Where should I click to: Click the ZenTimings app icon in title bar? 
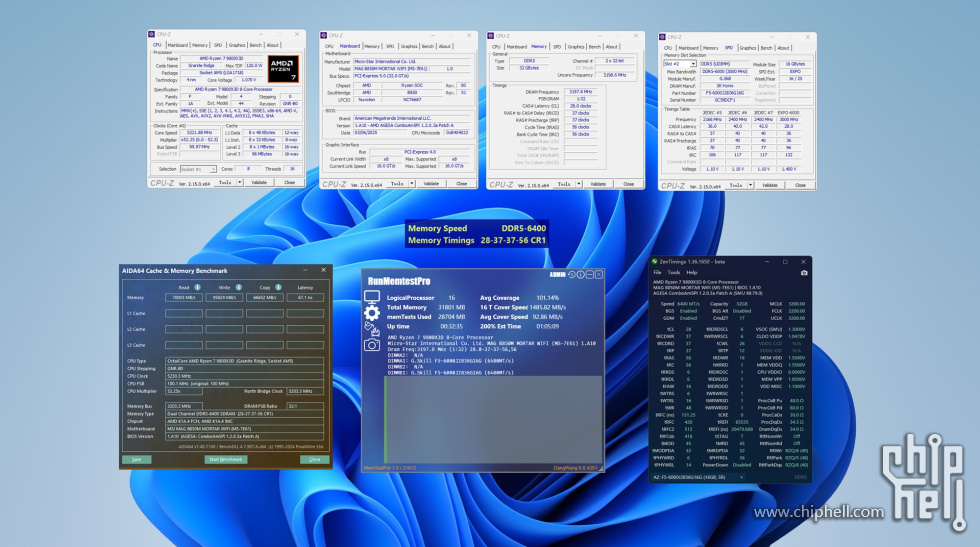(655, 261)
